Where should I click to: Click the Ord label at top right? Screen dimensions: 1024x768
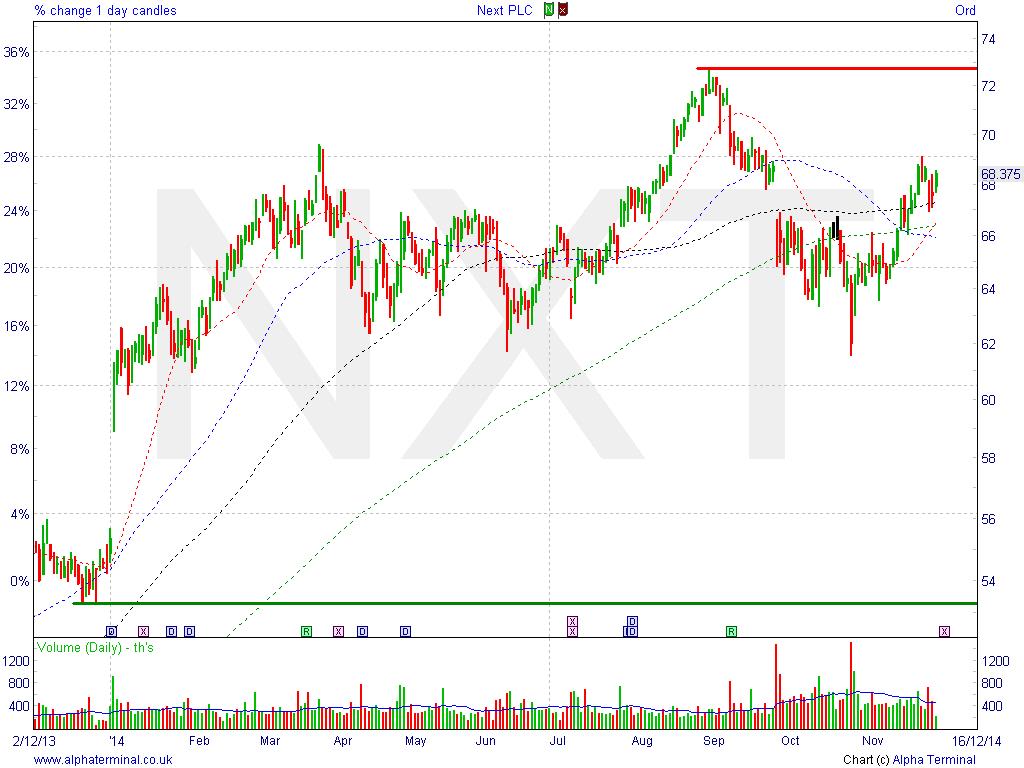[965, 10]
